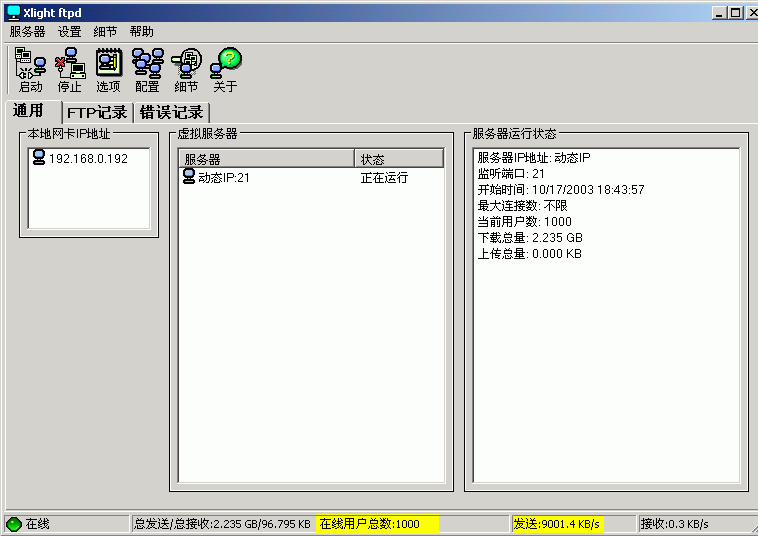Click the 状态 column header
The width and height of the screenshot is (758, 536).
click(x=399, y=159)
